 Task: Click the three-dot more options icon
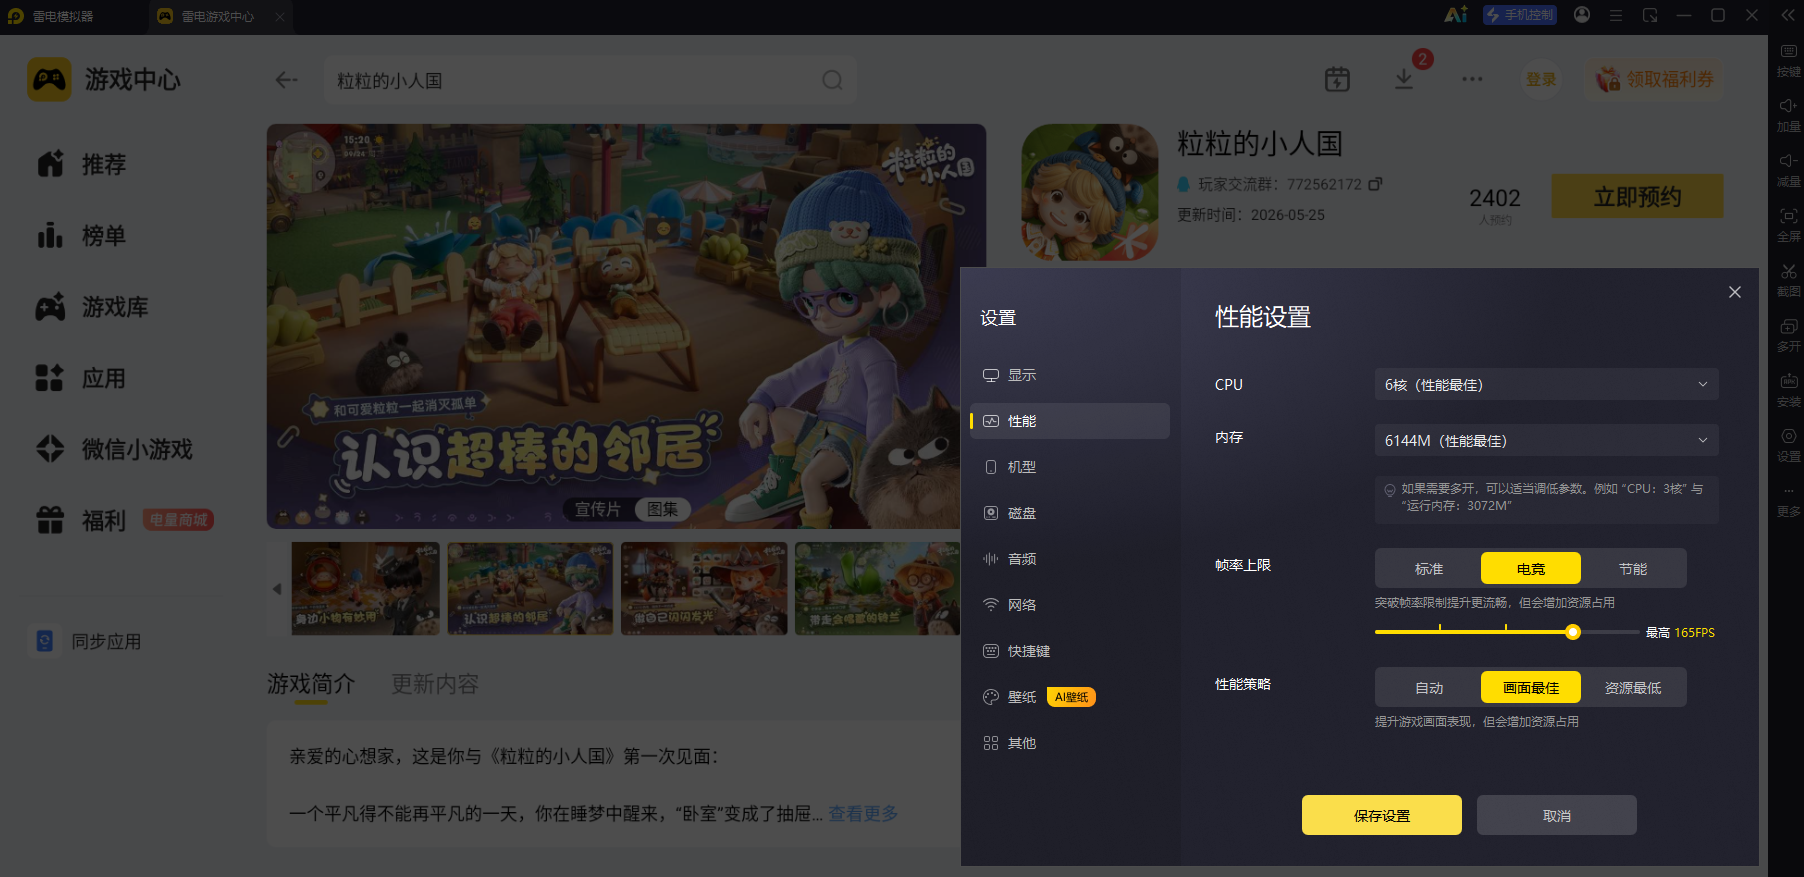click(x=1472, y=79)
